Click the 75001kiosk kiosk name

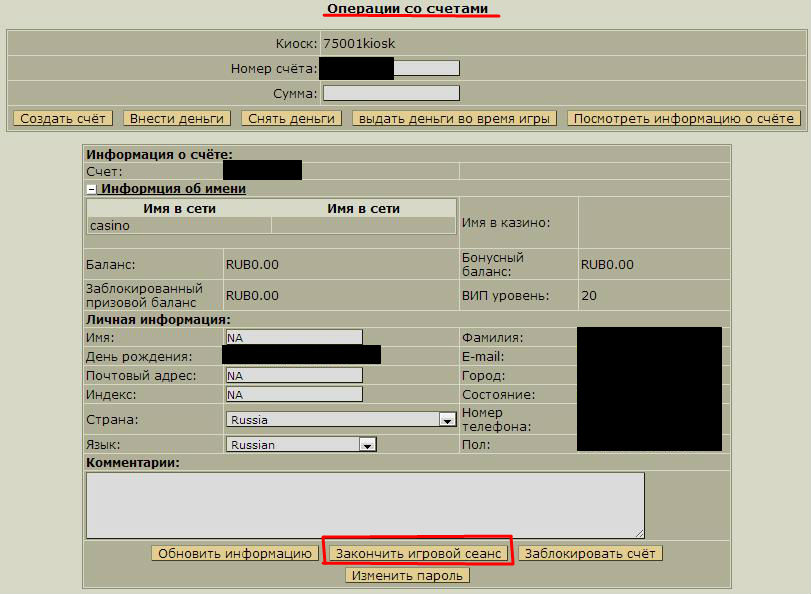pyautogui.click(x=359, y=43)
